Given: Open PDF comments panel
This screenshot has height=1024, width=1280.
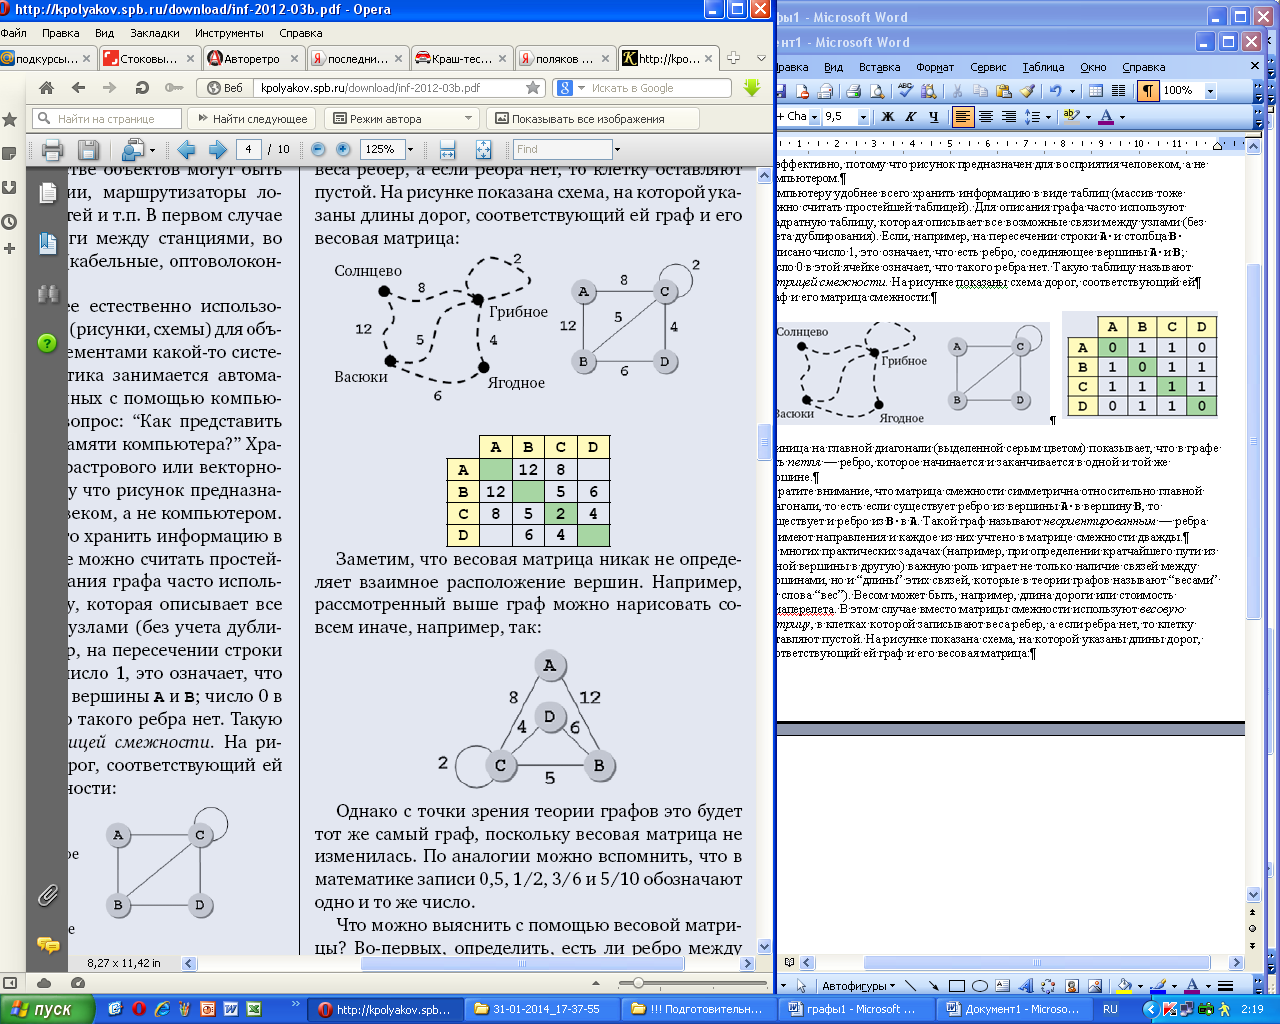Looking at the screenshot, I should tap(47, 945).
